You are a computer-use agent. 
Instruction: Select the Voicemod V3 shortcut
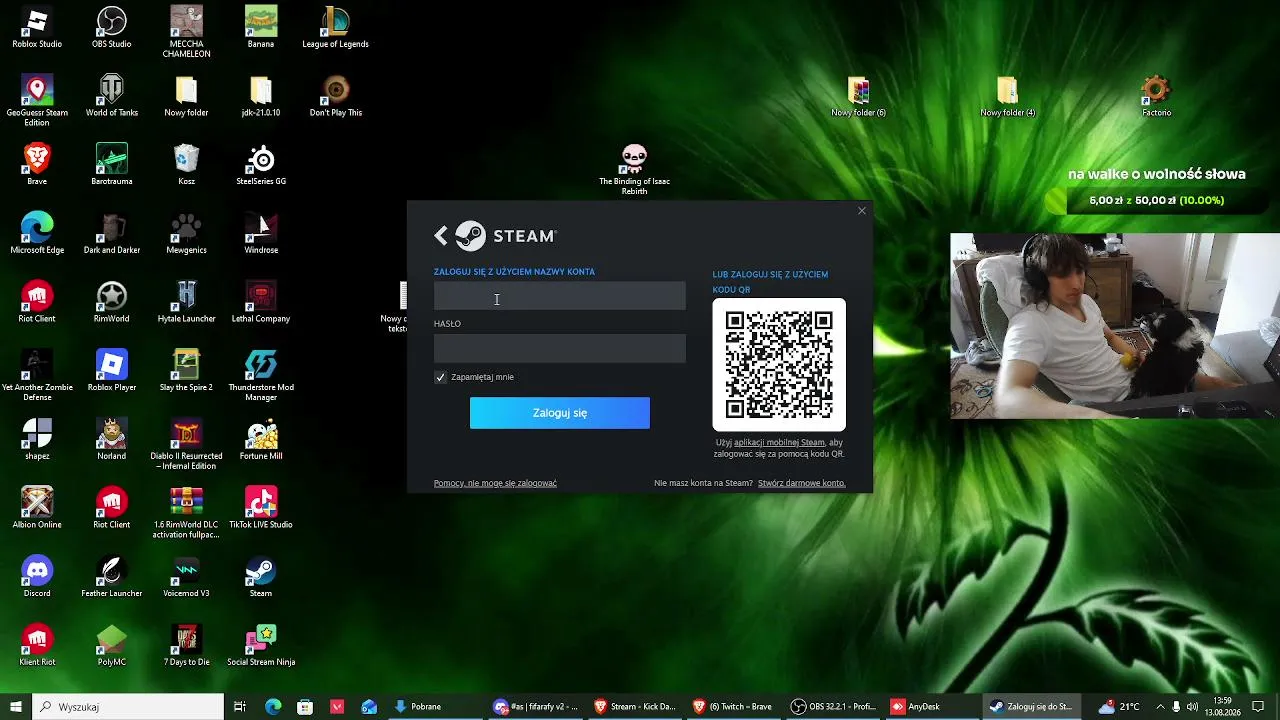click(x=186, y=577)
